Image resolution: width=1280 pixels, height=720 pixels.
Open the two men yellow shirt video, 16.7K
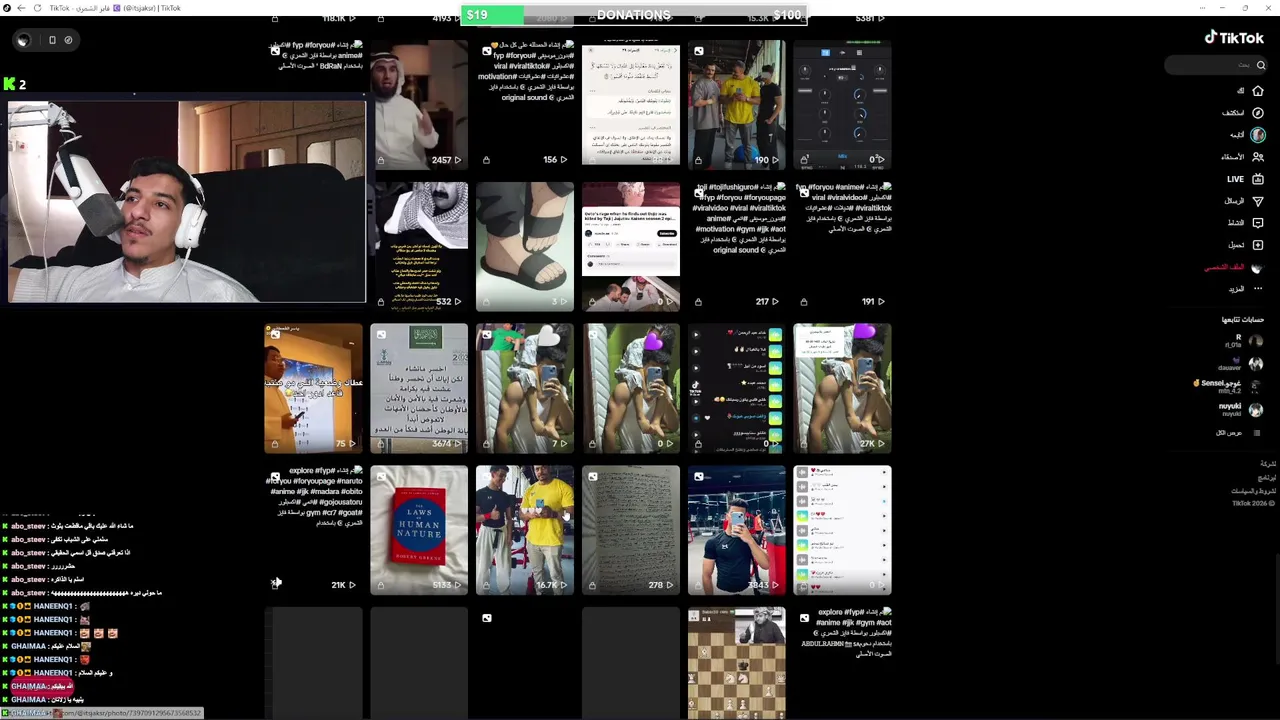[525, 530]
